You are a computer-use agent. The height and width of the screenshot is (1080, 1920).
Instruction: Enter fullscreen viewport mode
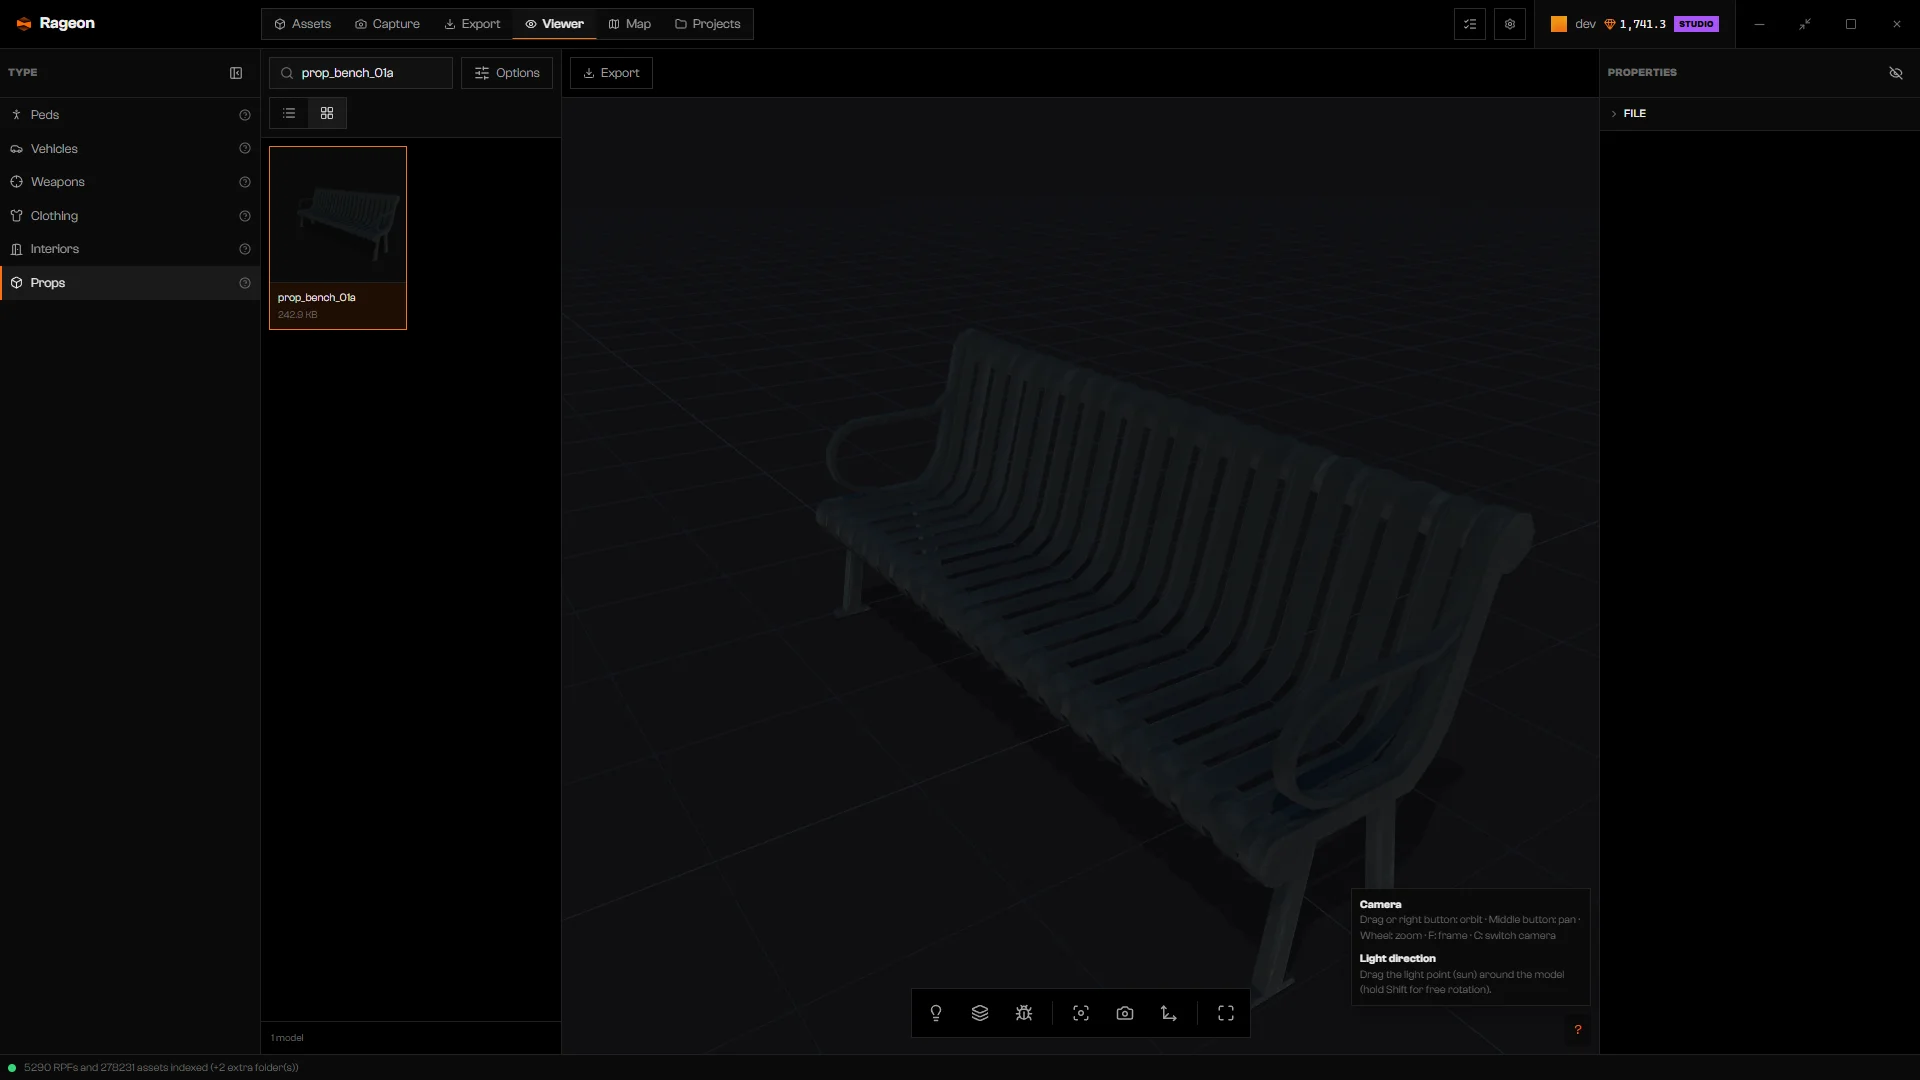(x=1226, y=1013)
